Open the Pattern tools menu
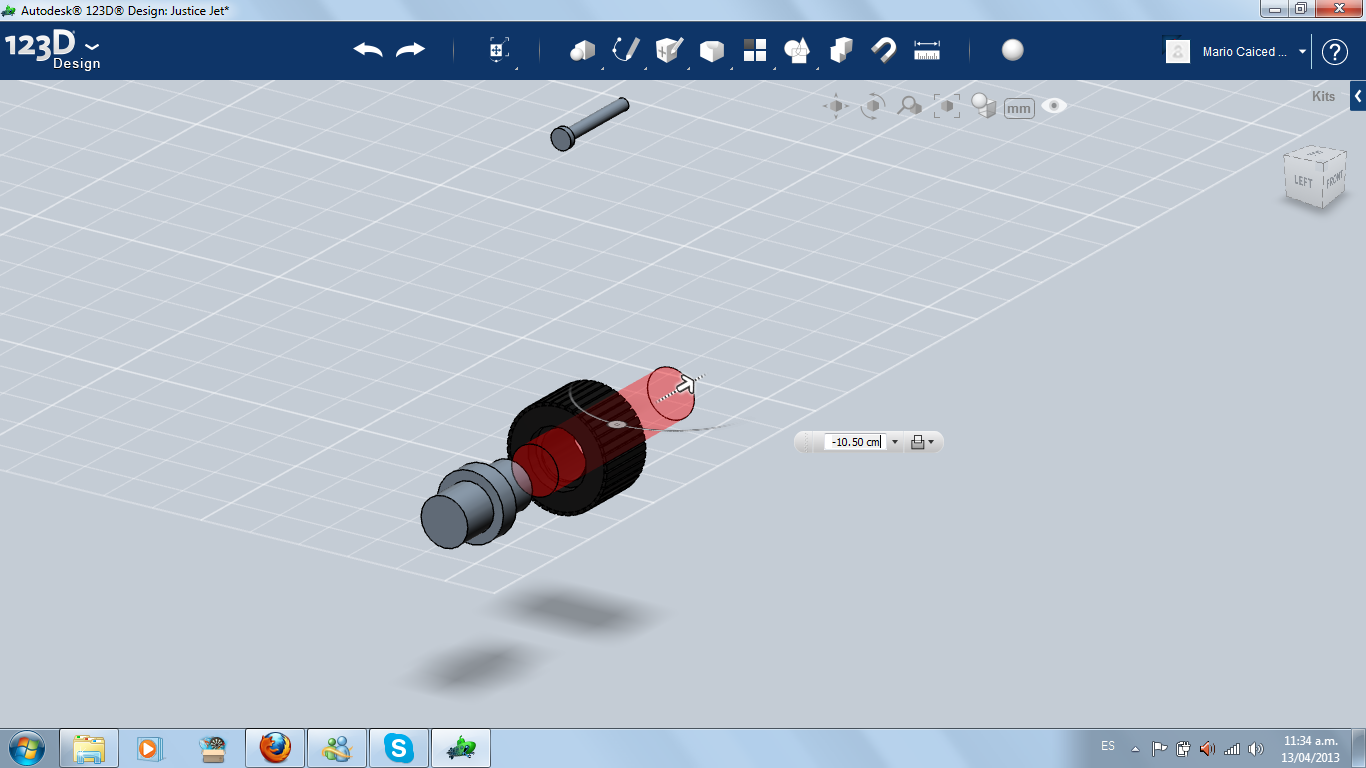Image resolution: width=1366 pixels, height=768 pixels. point(754,50)
